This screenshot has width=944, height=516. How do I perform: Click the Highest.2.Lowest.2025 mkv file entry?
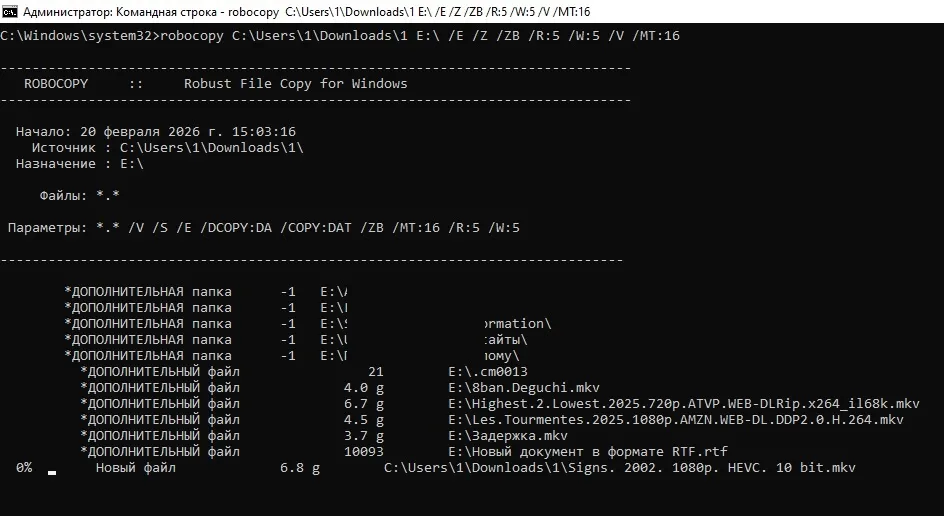pos(684,404)
